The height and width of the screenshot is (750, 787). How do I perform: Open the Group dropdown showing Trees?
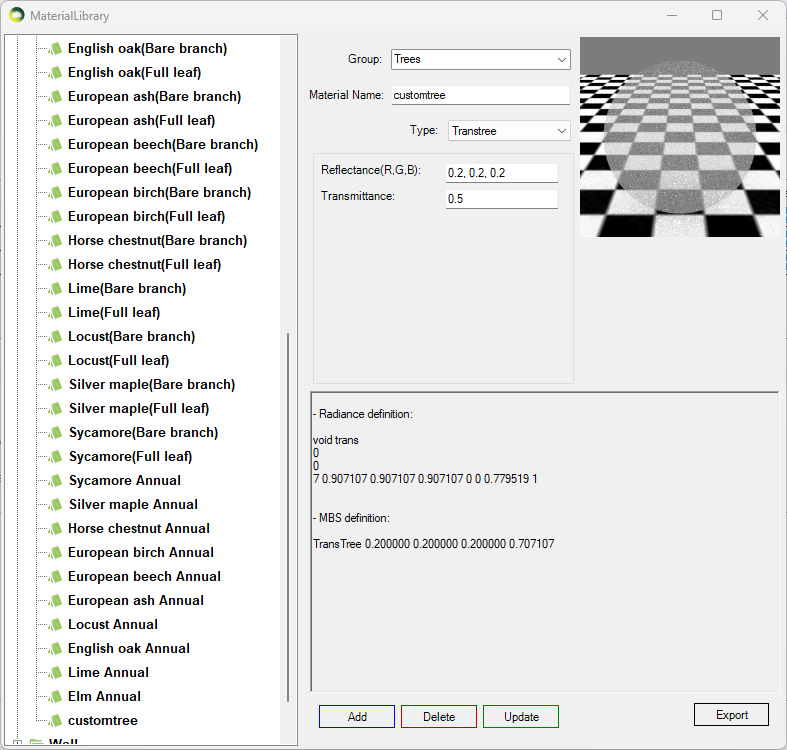(x=480, y=59)
